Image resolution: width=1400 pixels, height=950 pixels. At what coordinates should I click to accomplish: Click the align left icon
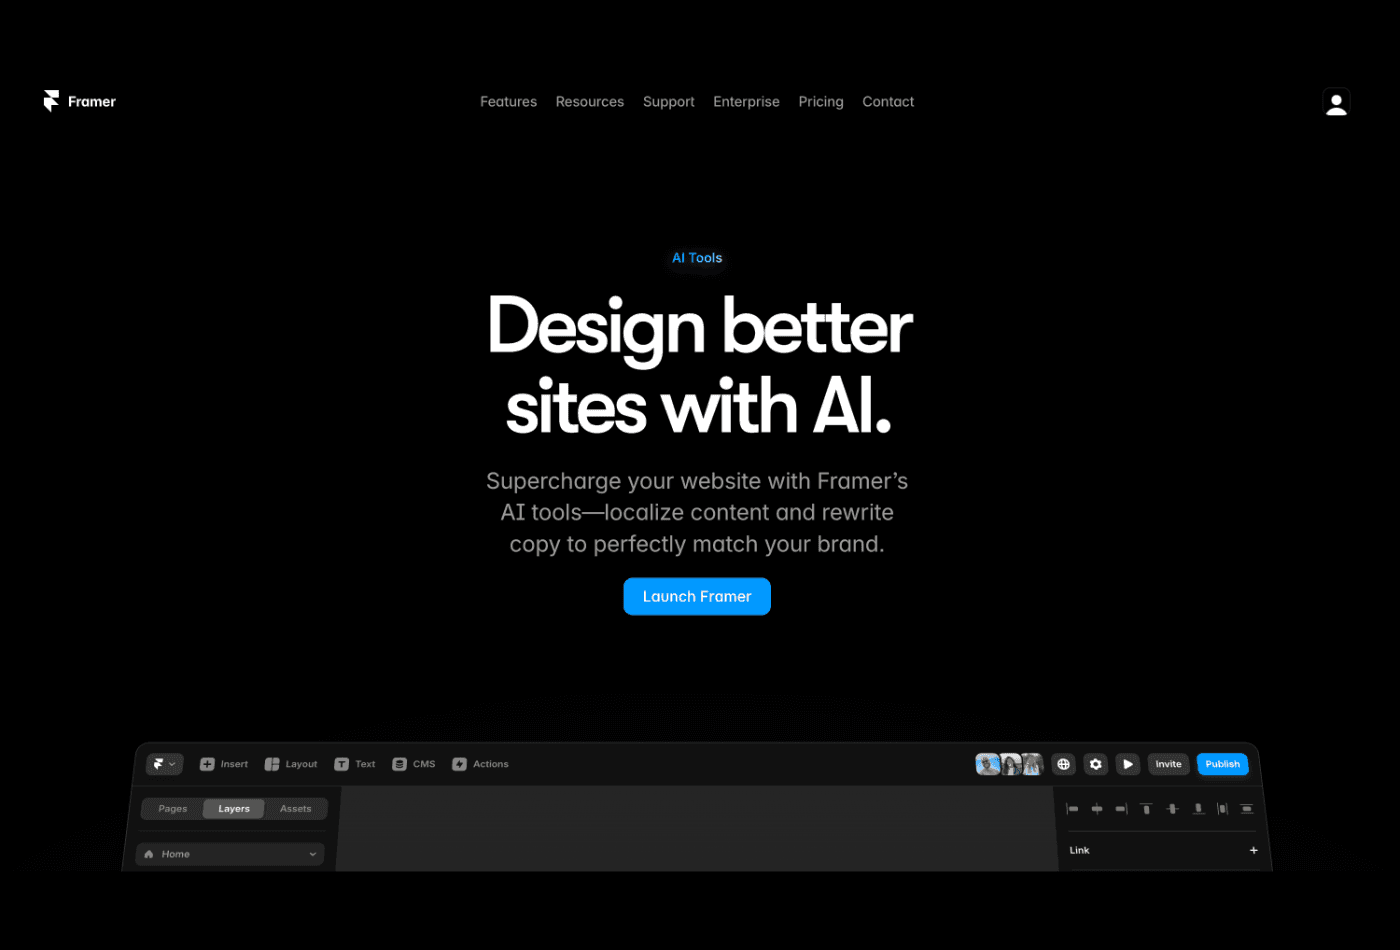tap(1073, 809)
